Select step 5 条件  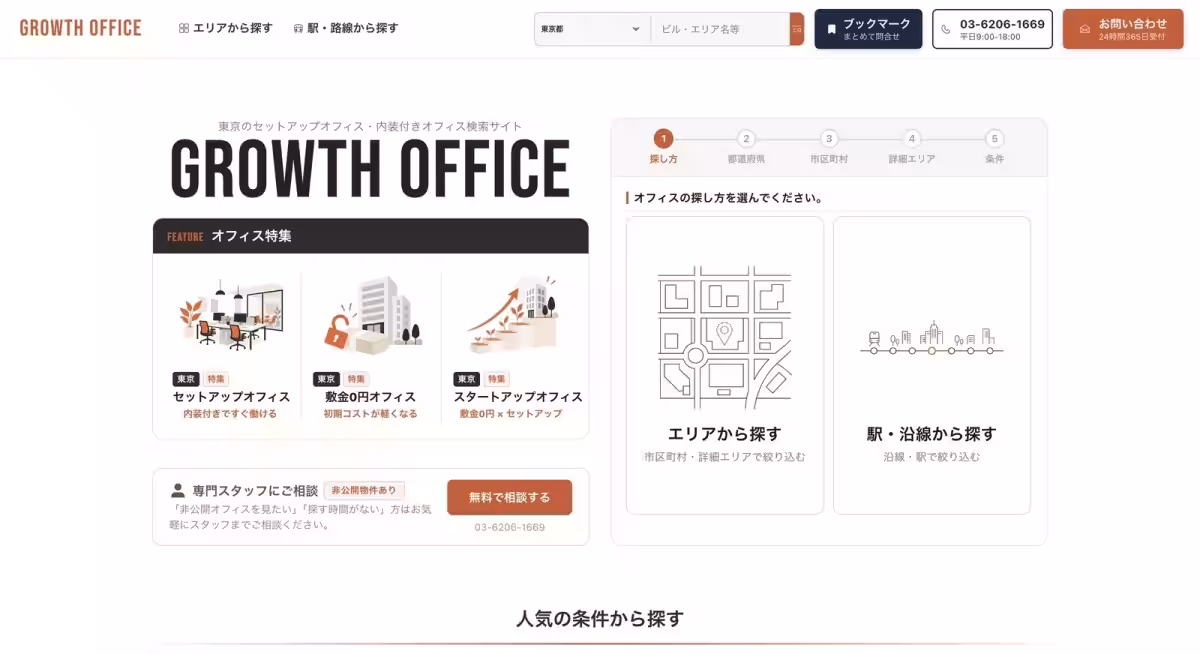(994, 147)
